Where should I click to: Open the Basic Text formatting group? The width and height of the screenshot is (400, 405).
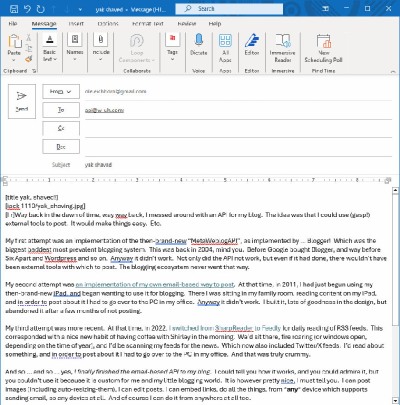click(50, 48)
